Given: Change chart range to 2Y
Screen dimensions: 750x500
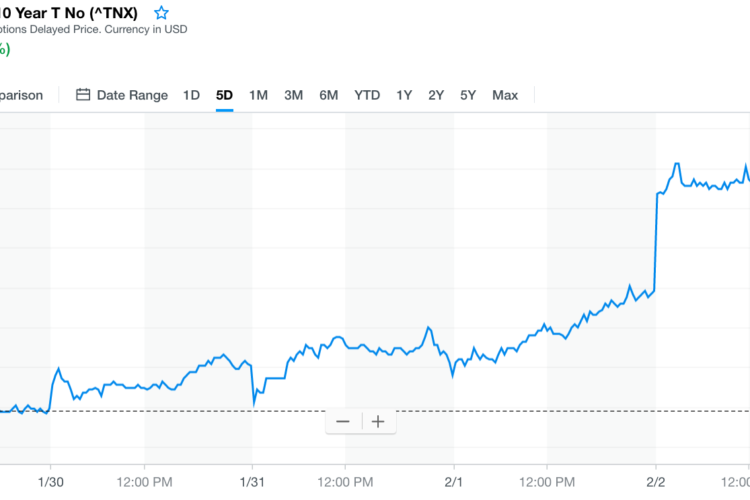Looking at the screenshot, I should tap(436, 95).
